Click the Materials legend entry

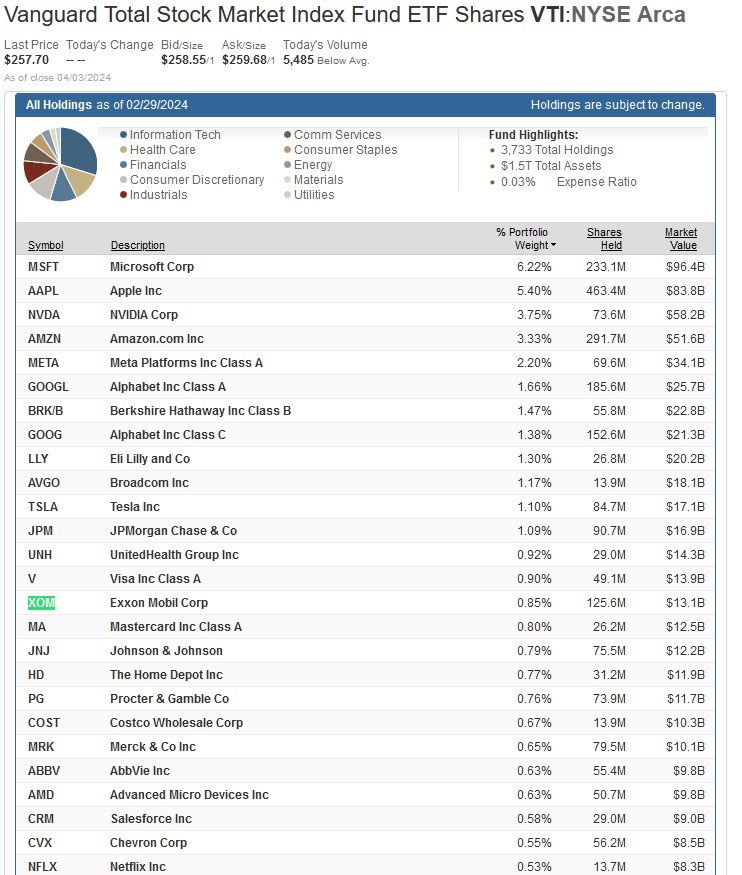click(314, 180)
